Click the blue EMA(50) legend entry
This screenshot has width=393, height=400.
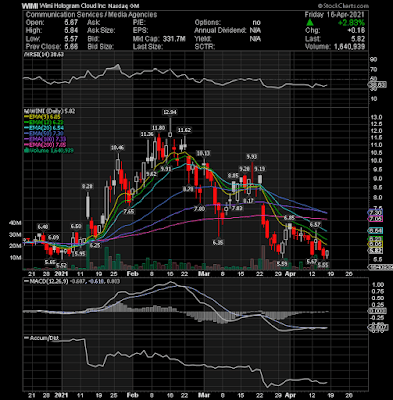click(x=45, y=133)
